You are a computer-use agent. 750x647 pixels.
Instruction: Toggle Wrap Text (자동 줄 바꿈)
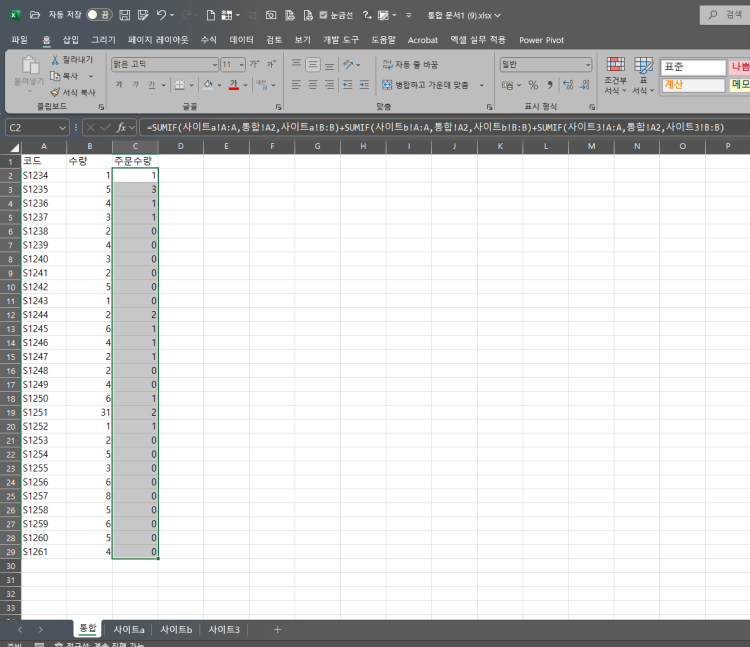pos(410,64)
